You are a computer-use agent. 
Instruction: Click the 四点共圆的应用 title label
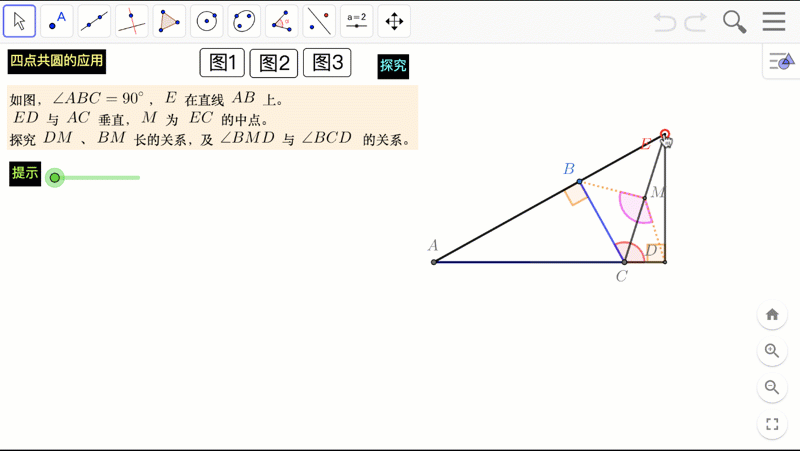click(x=57, y=61)
